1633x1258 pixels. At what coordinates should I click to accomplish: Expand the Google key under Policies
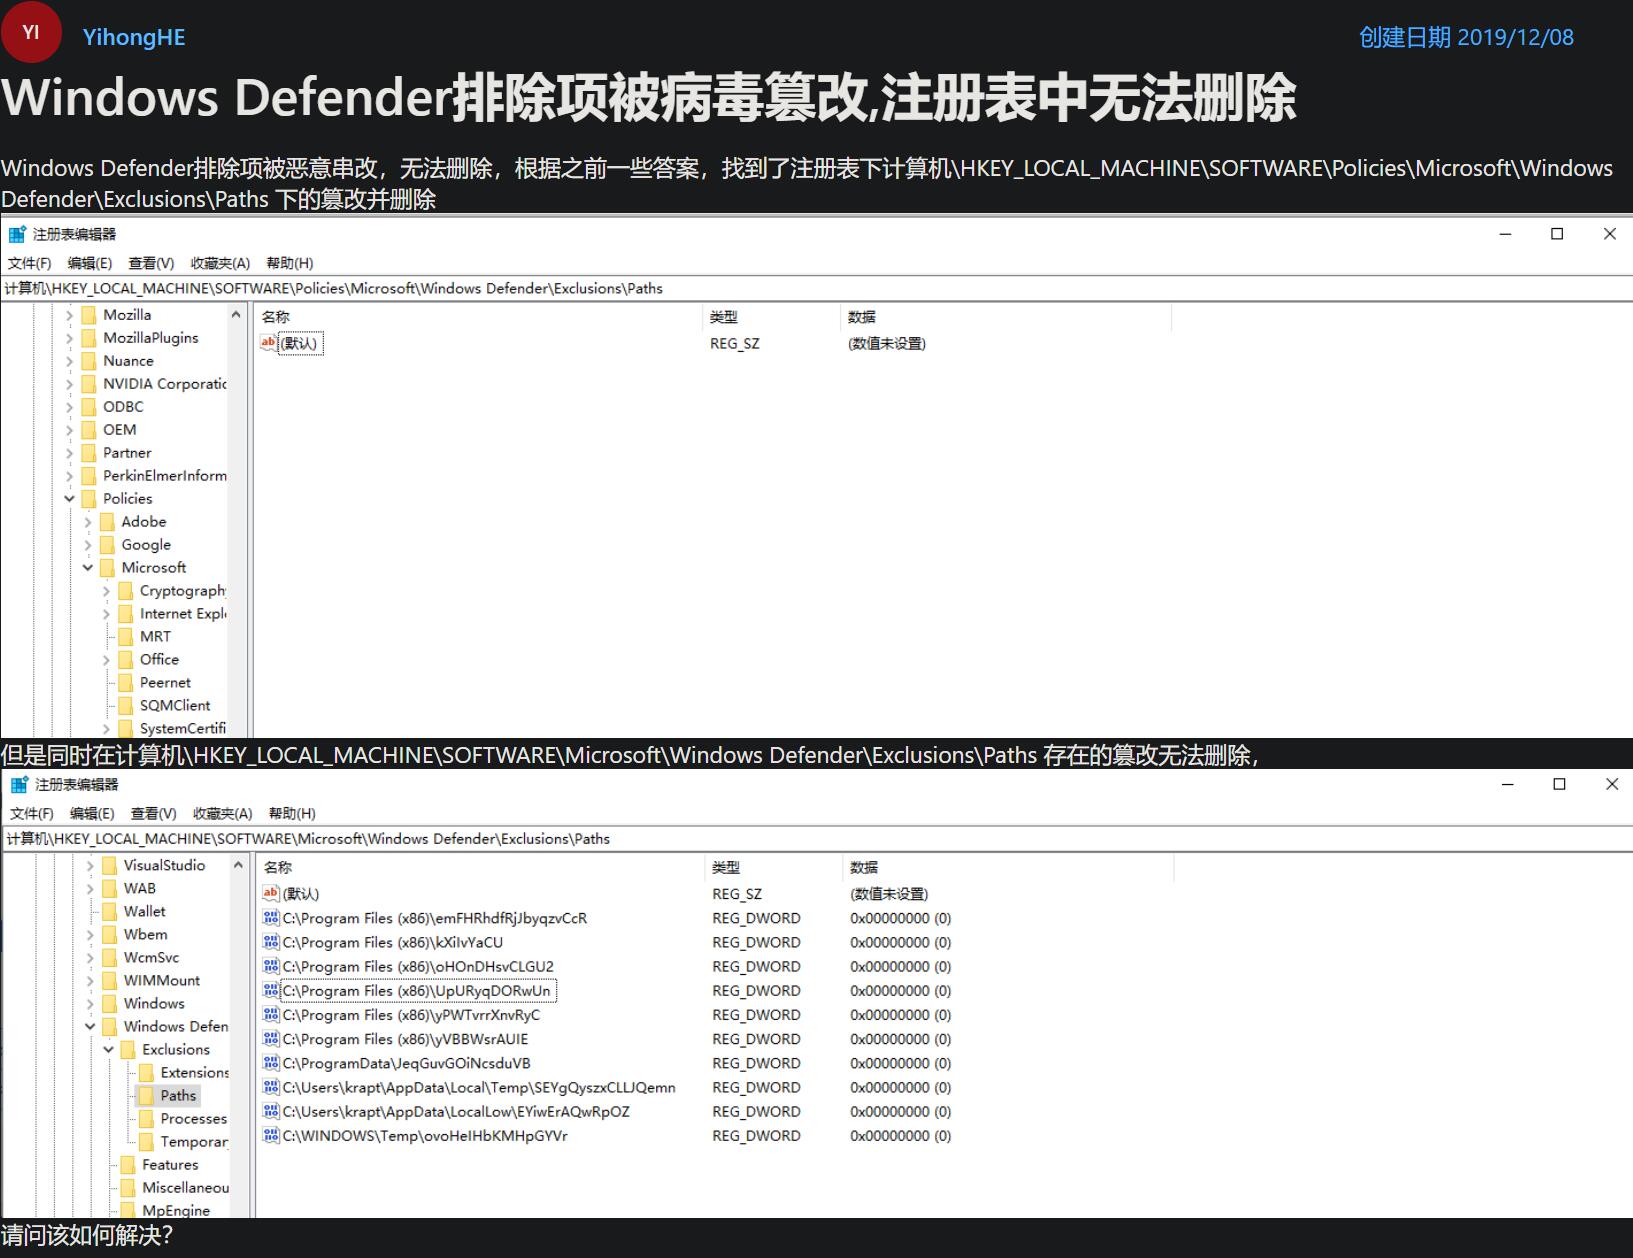coord(88,545)
